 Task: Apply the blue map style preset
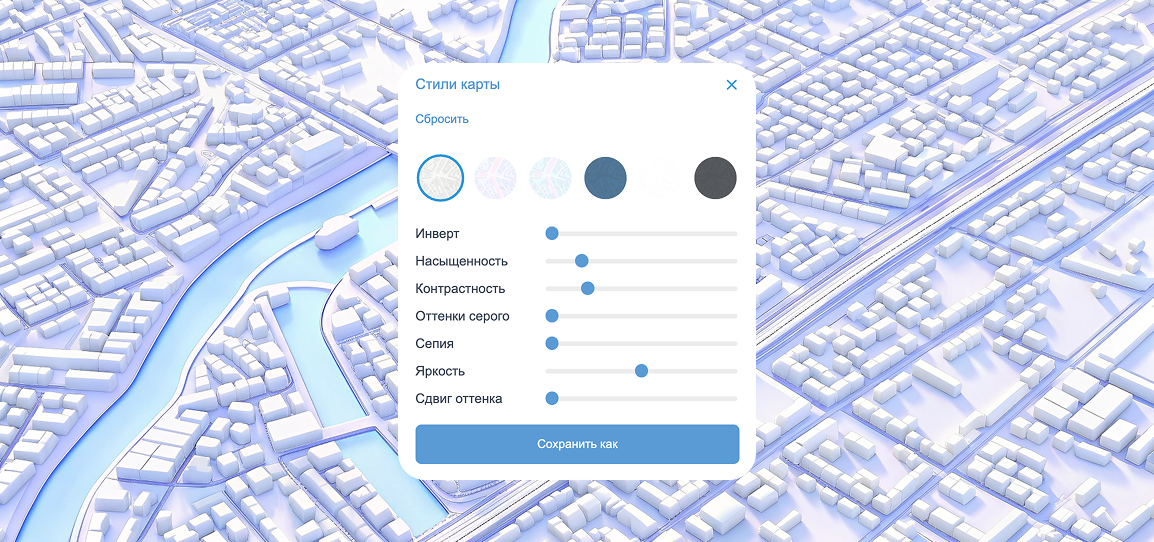(605, 178)
